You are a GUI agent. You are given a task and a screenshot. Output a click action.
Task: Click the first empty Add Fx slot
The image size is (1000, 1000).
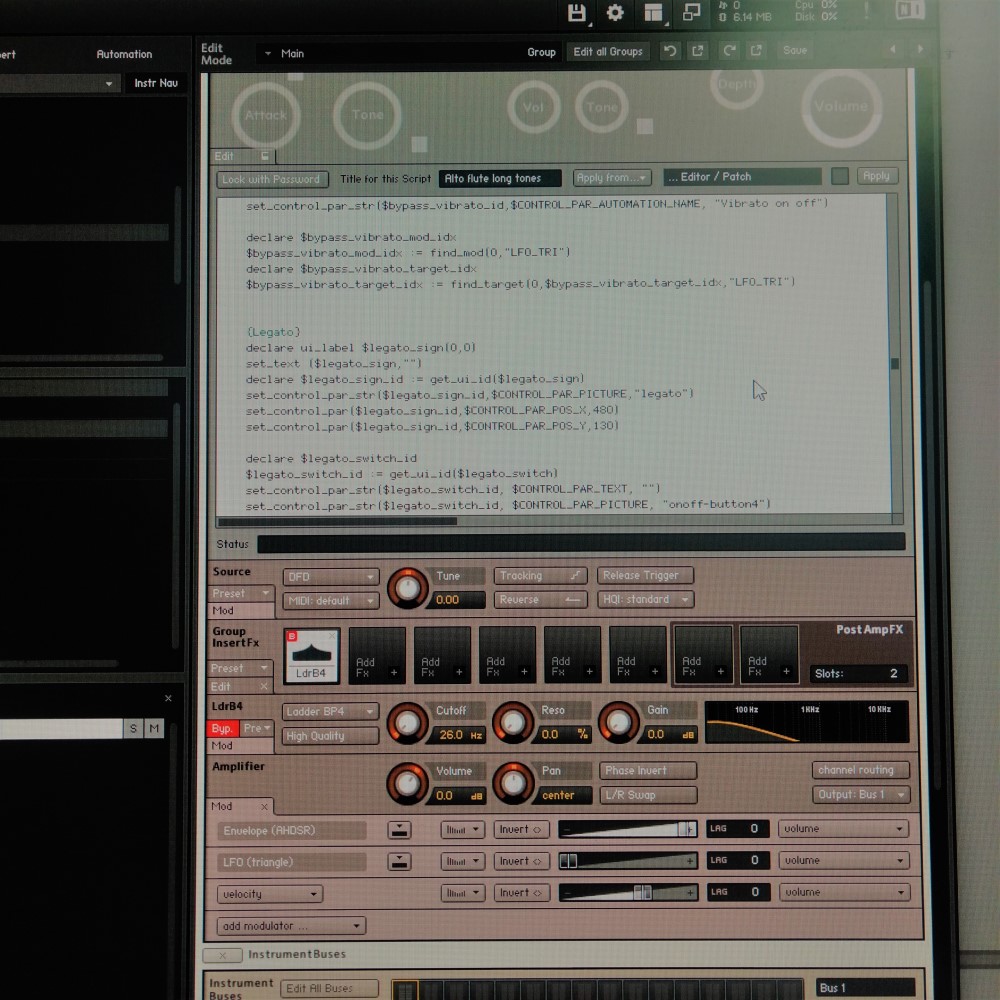[x=377, y=656]
